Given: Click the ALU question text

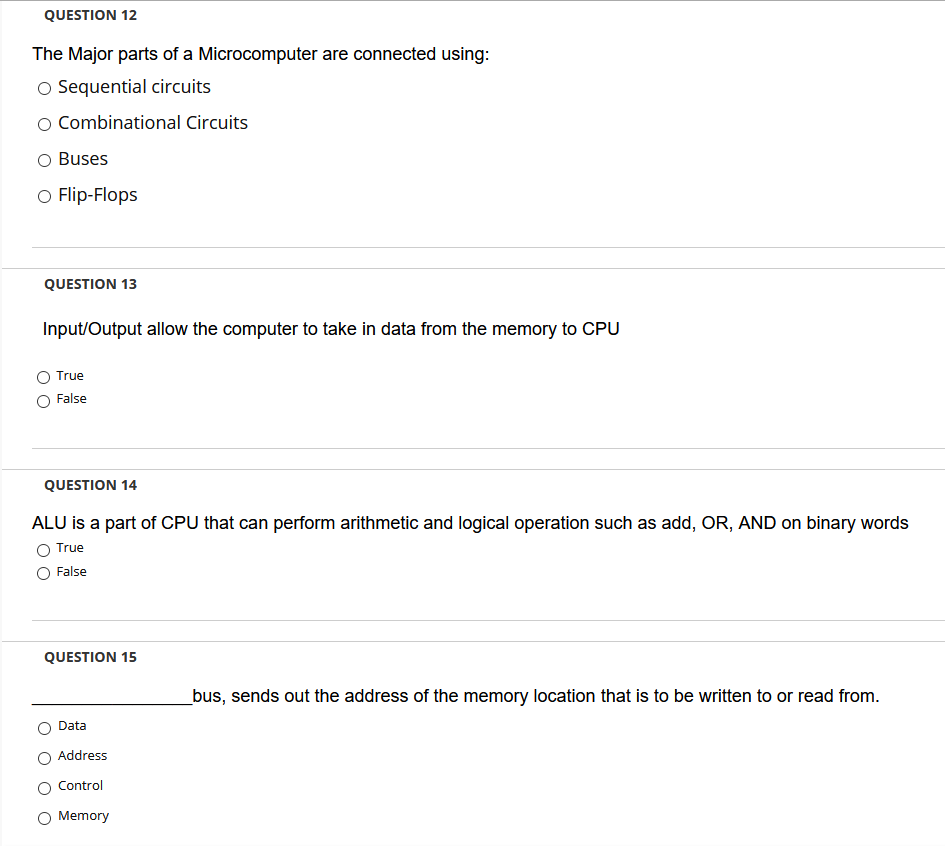Looking at the screenshot, I should pyautogui.click(x=470, y=522).
